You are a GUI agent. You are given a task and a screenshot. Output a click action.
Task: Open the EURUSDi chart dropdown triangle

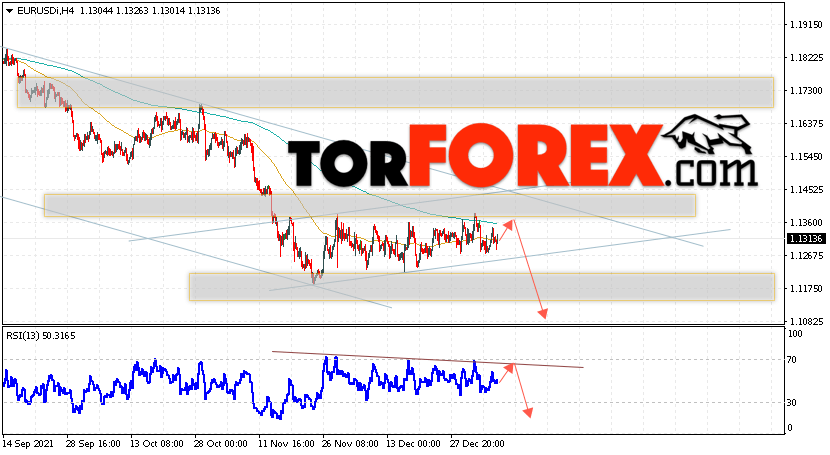click(10, 11)
